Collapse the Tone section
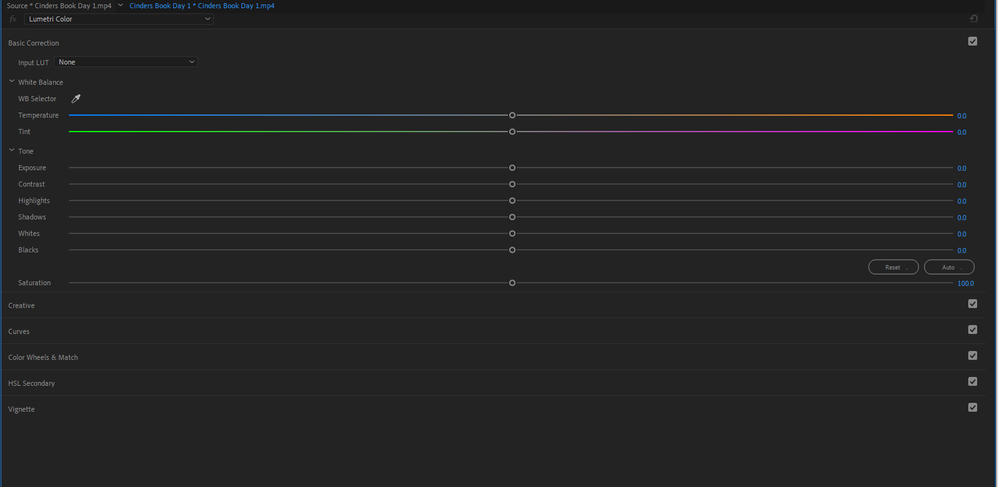The height and width of the screenshot is (487, 998). (12, 151)
